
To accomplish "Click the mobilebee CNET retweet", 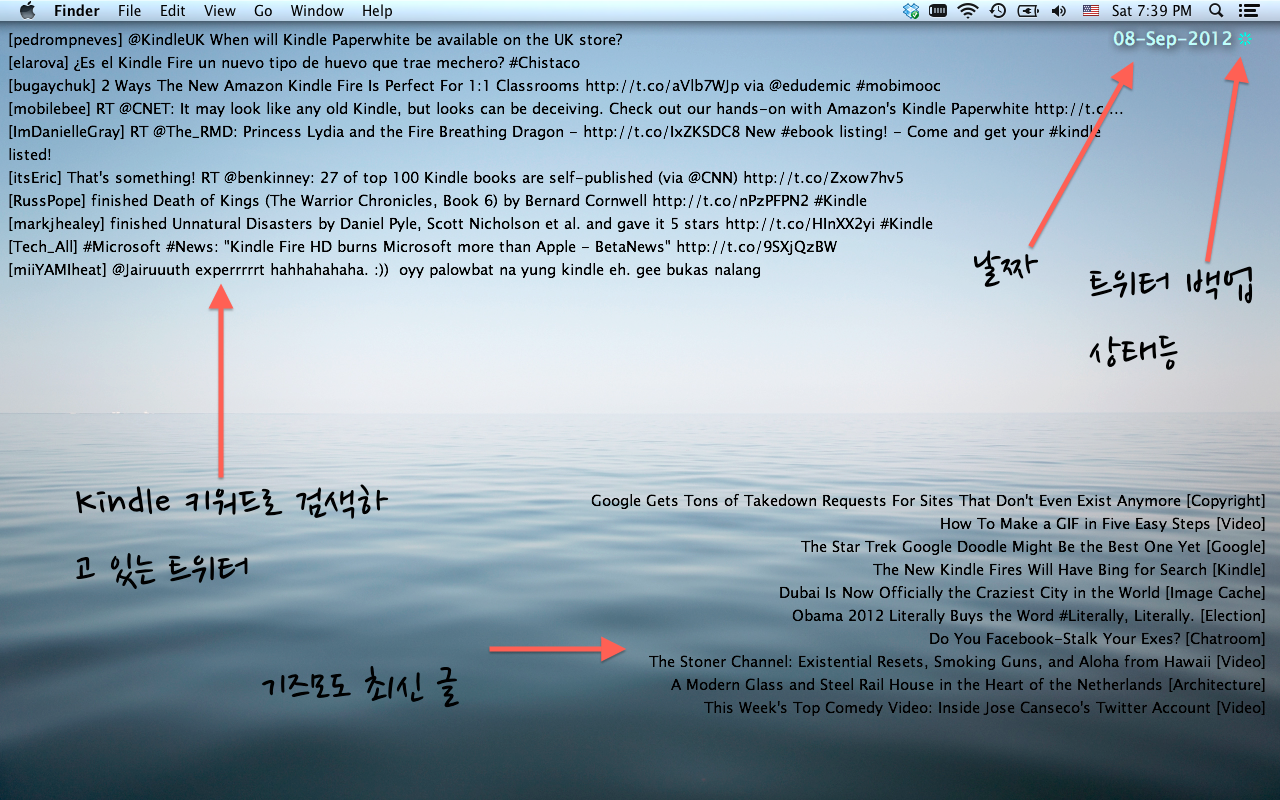I will 566,109.
